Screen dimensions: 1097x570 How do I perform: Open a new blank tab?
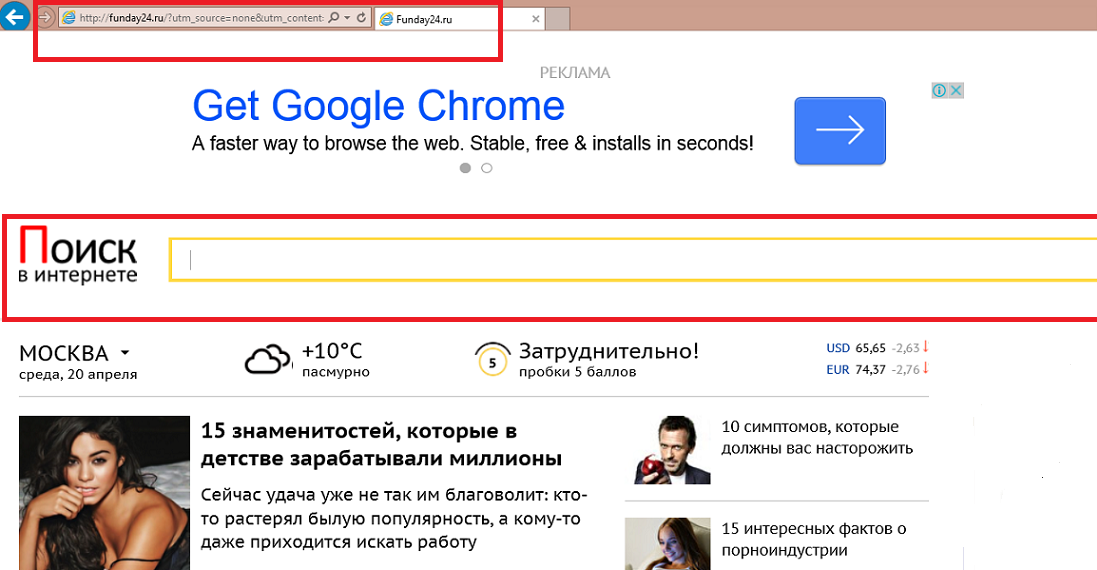pyautogui.click(x=558, y=20)
